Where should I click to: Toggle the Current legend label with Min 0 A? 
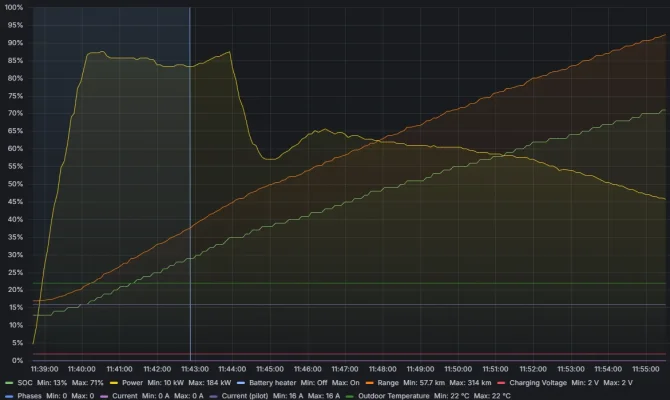(124, 396)
